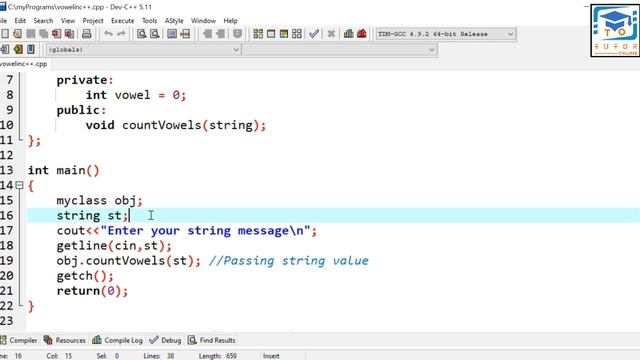Click 'int main()' on line 13

tap(64, 170)
